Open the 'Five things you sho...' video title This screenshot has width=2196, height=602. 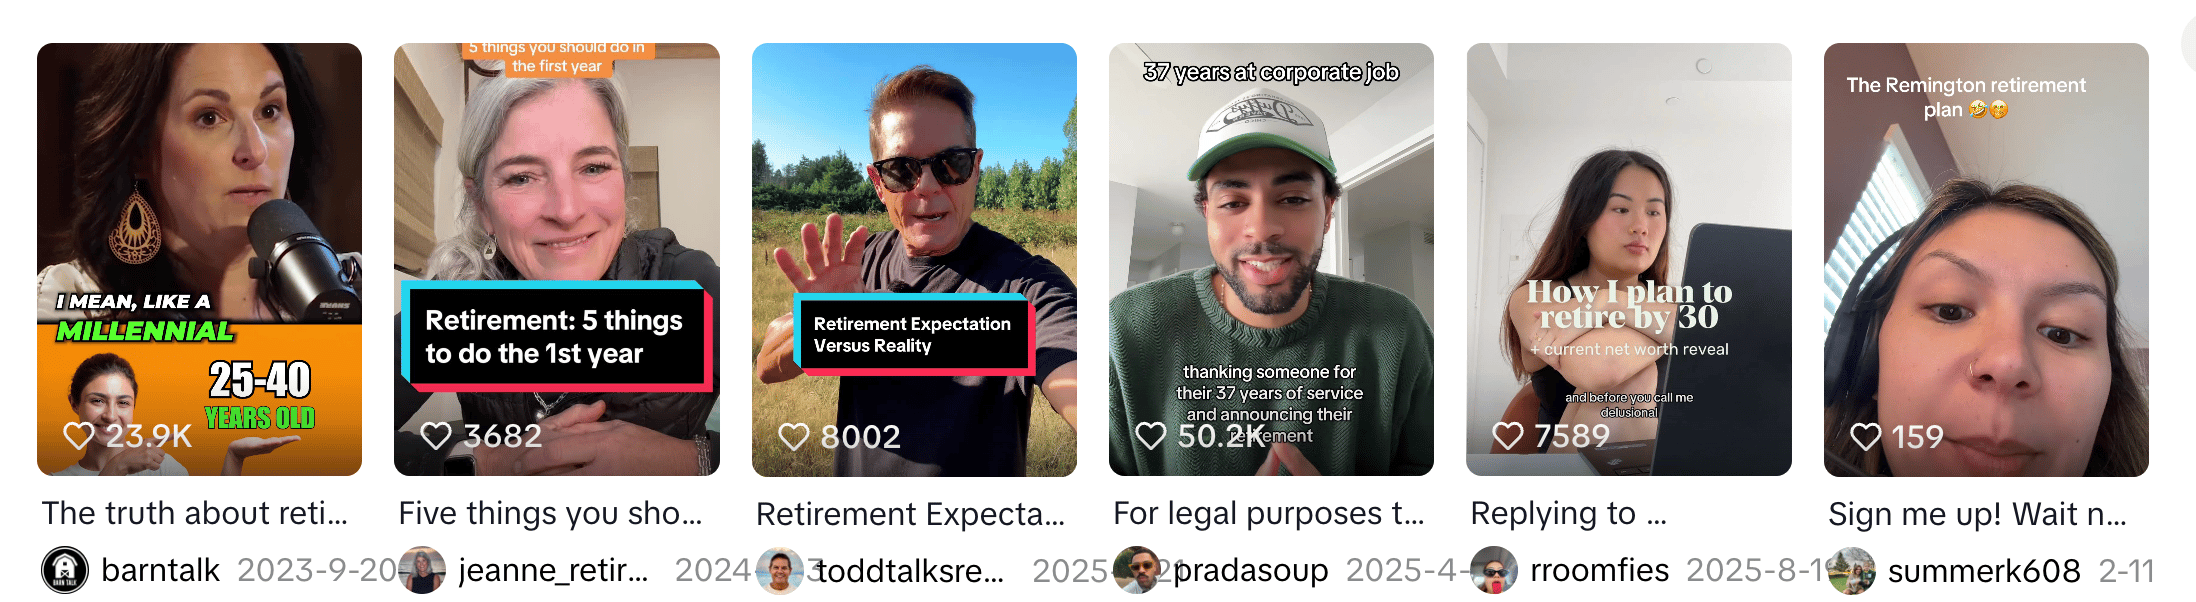click(x=550, y=514)
